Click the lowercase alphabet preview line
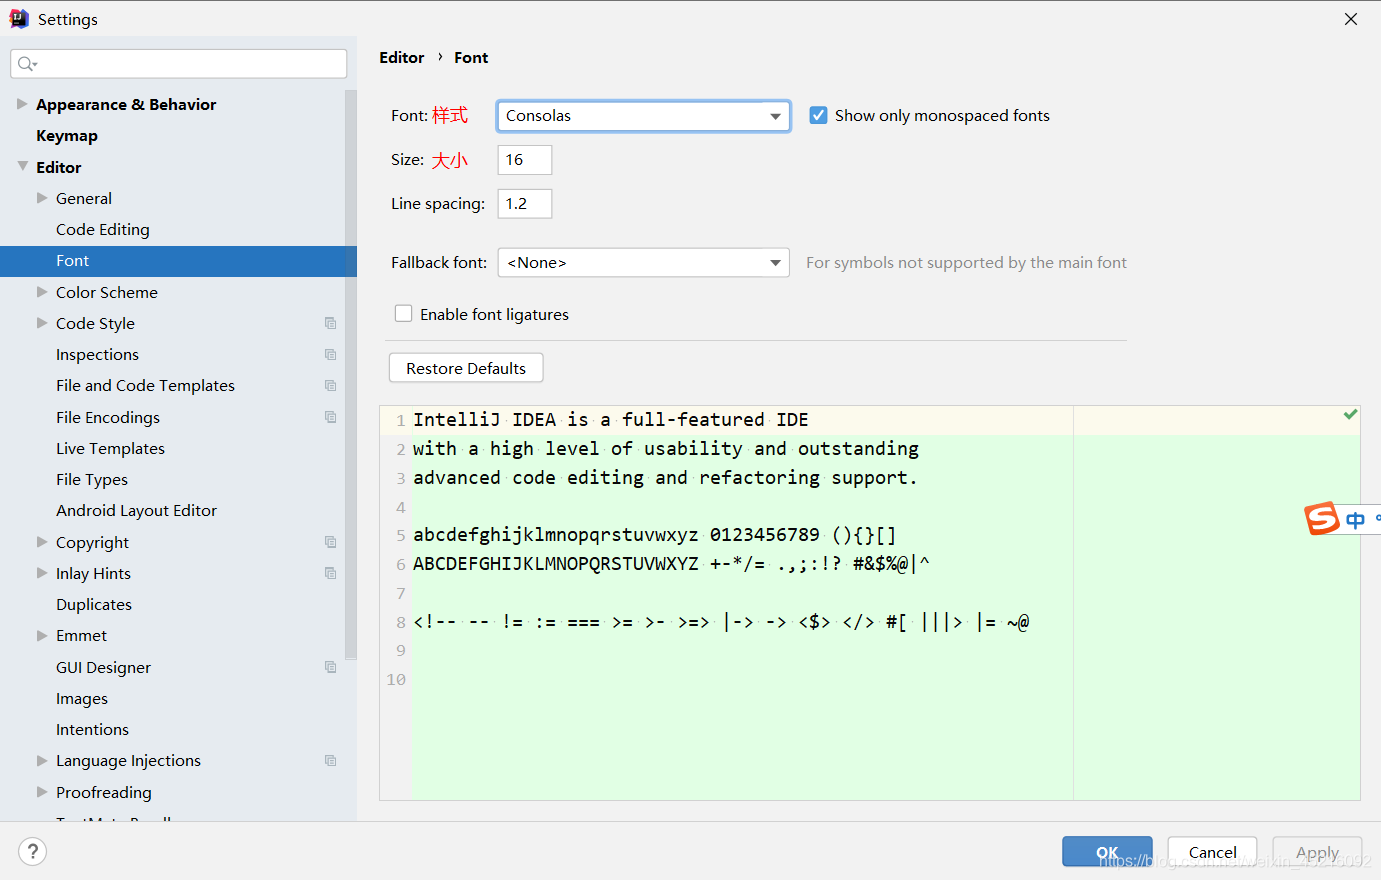The width and height of the screenshot is (1381, 880). pos(654,535)
